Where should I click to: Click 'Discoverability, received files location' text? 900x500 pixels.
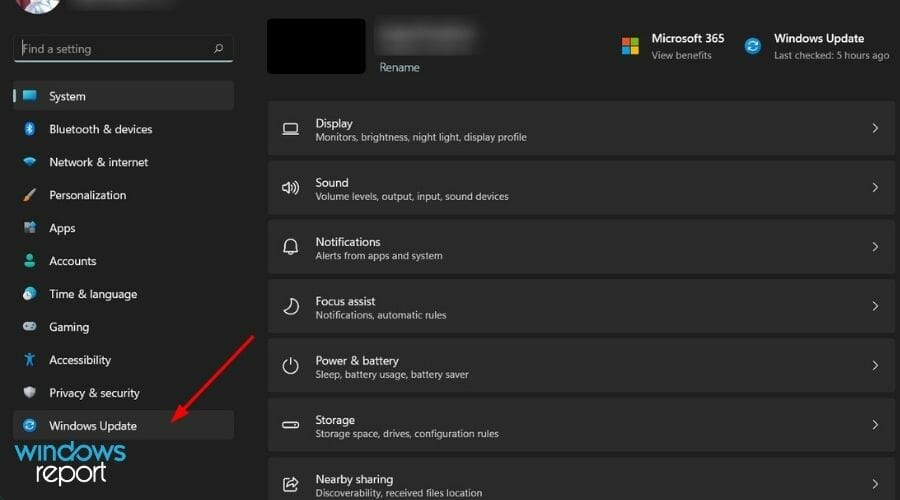pos(398,493)
